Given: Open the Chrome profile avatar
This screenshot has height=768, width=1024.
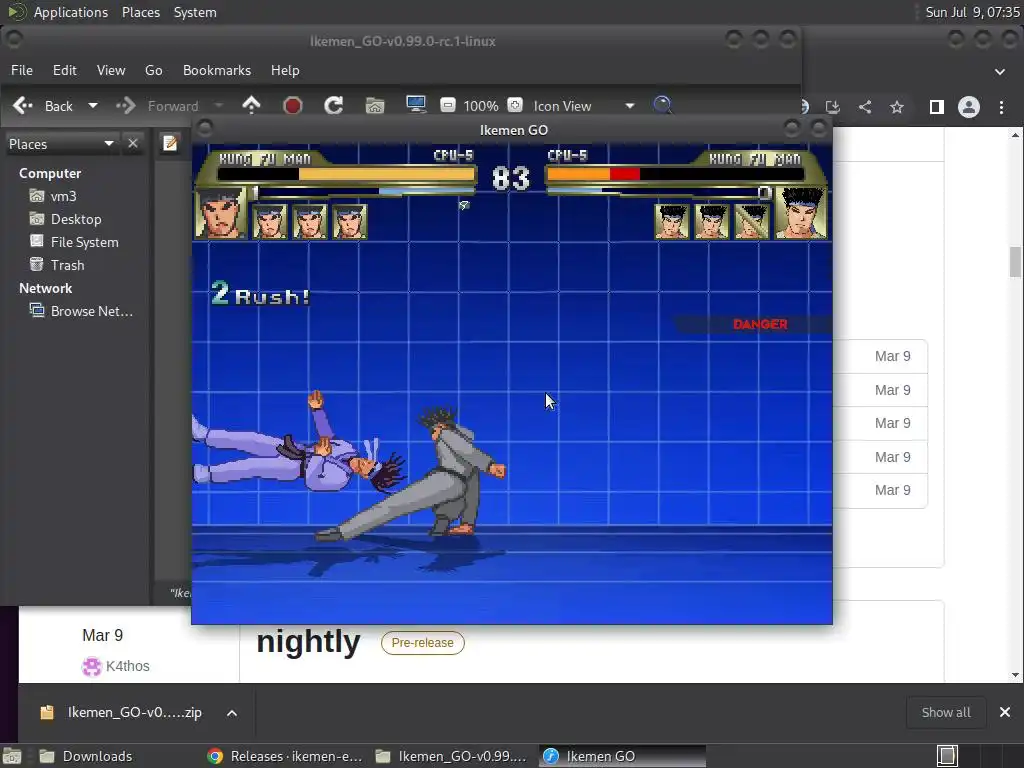Looking at the screenshot, I should click(968, 106).
